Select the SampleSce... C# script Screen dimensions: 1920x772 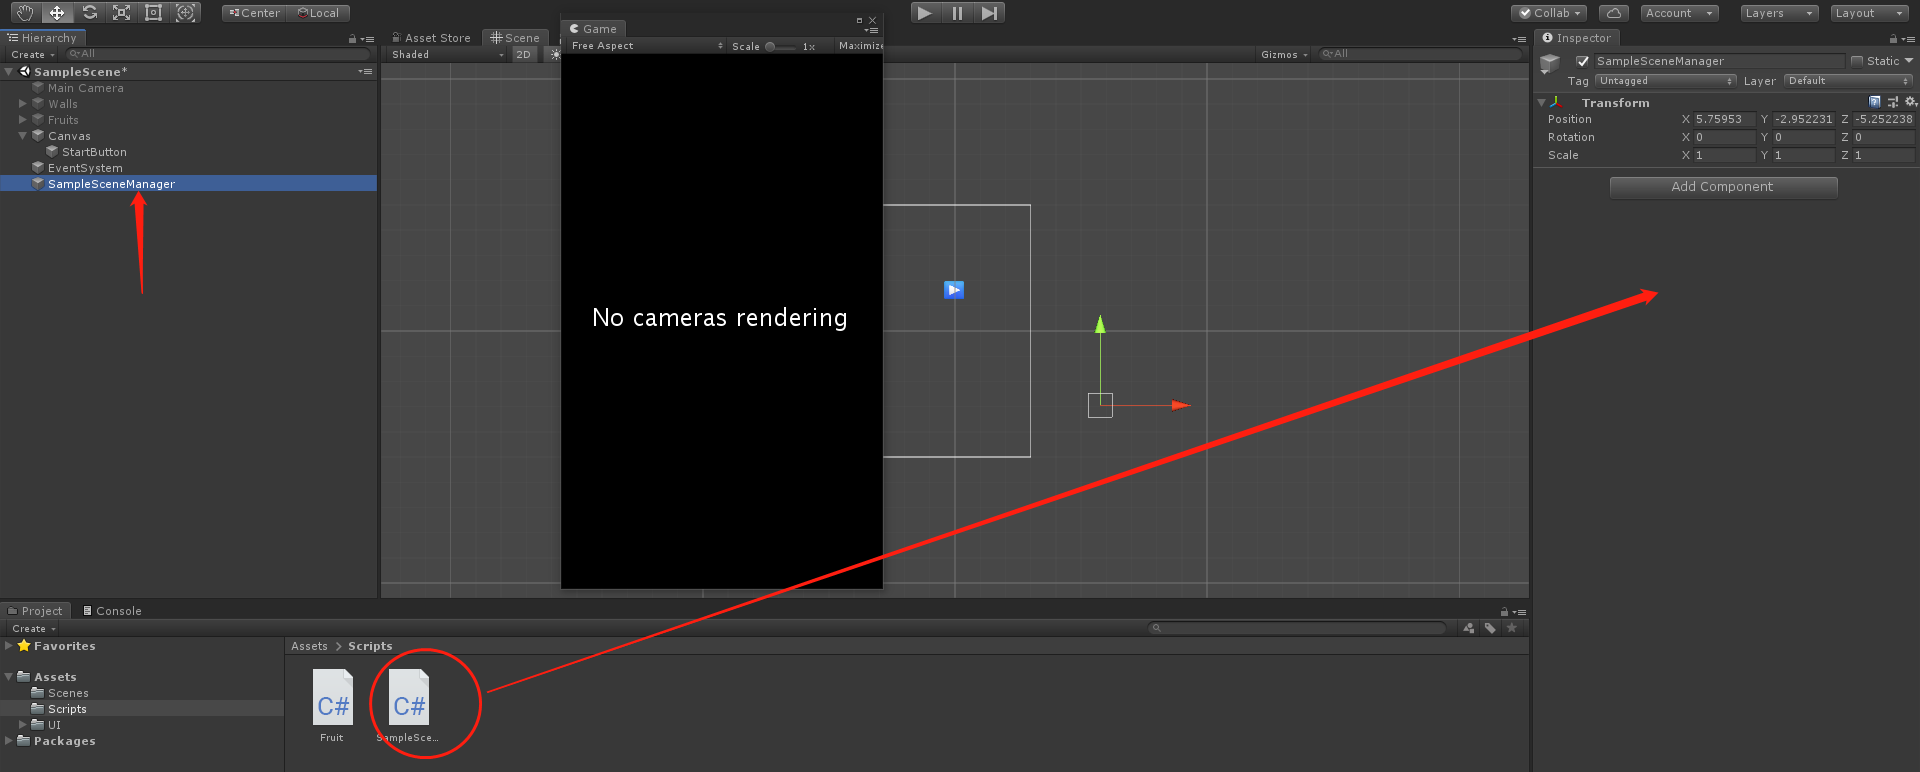[408, 706]
